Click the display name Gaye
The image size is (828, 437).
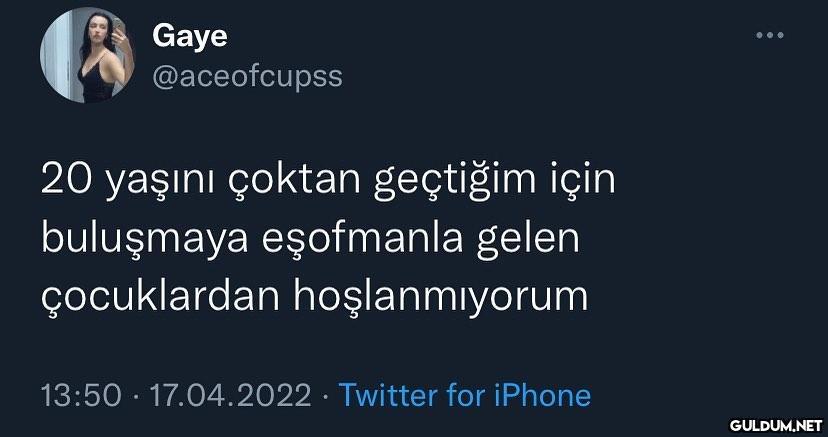(190, 38)
